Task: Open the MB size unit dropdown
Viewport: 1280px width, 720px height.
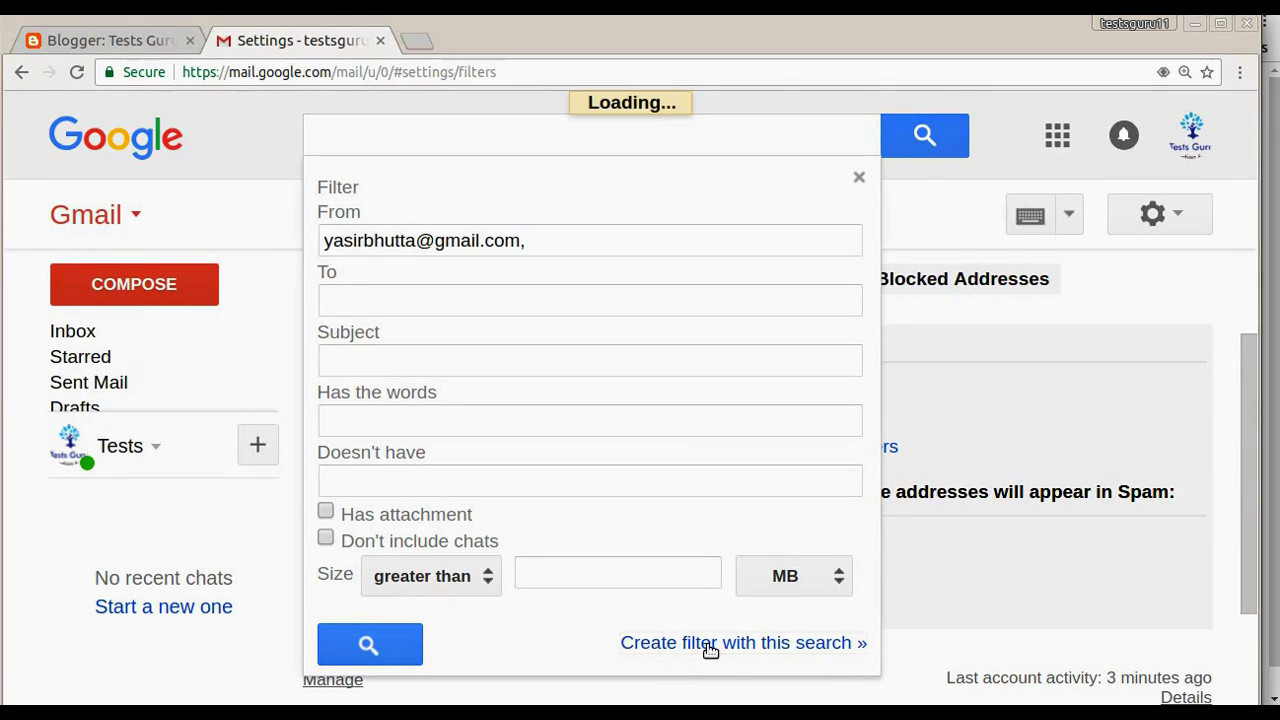Action: tap(794, 576)
